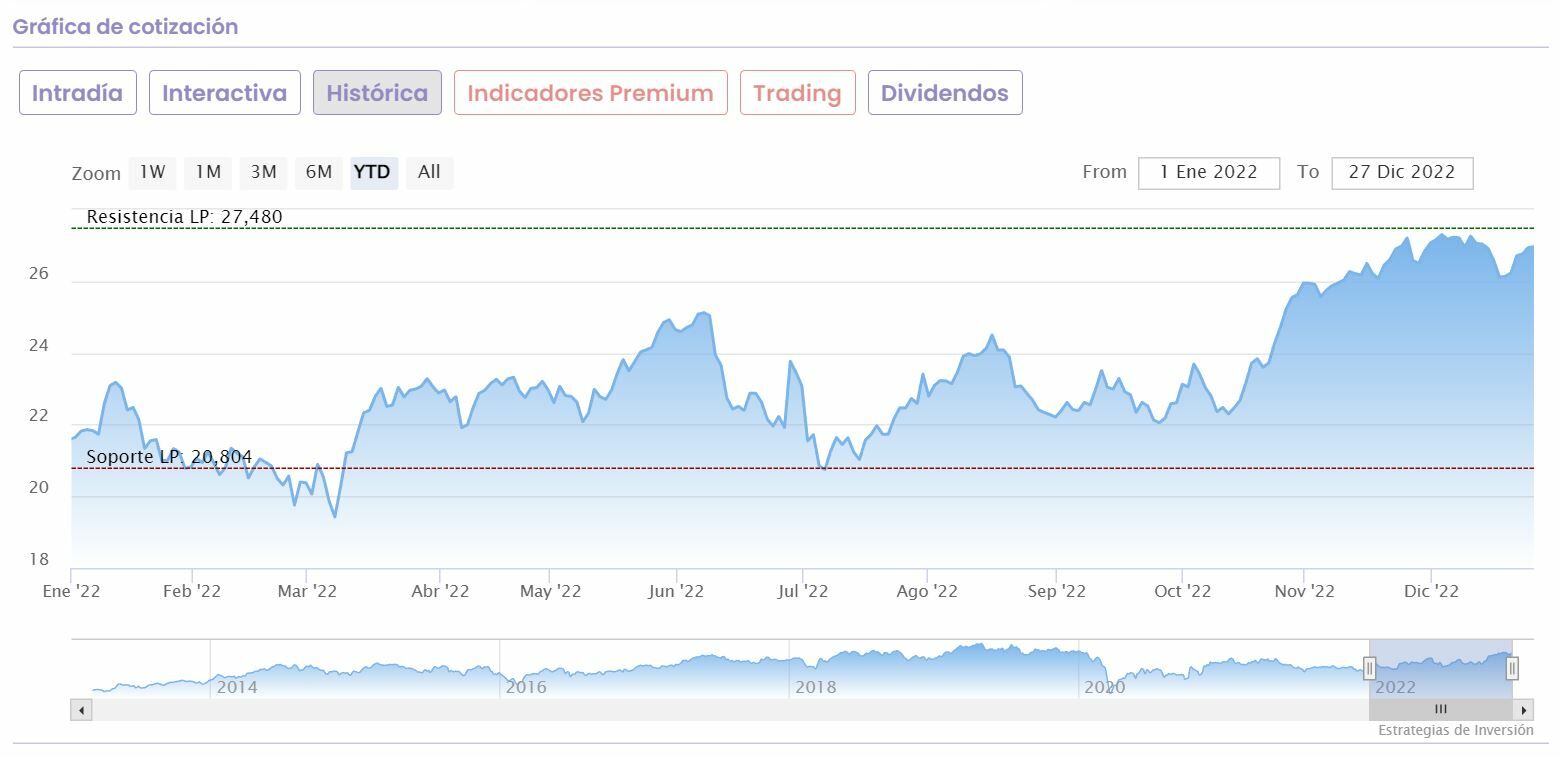Set zoom range to 1M
The height and width of the screenshot is (757, 1561).
pos(208,172)
